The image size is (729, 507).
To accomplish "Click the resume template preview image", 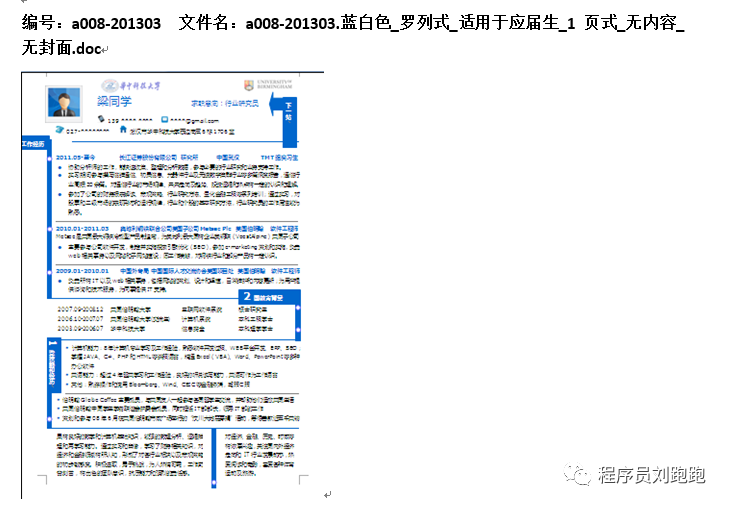I will click(173, 284).
